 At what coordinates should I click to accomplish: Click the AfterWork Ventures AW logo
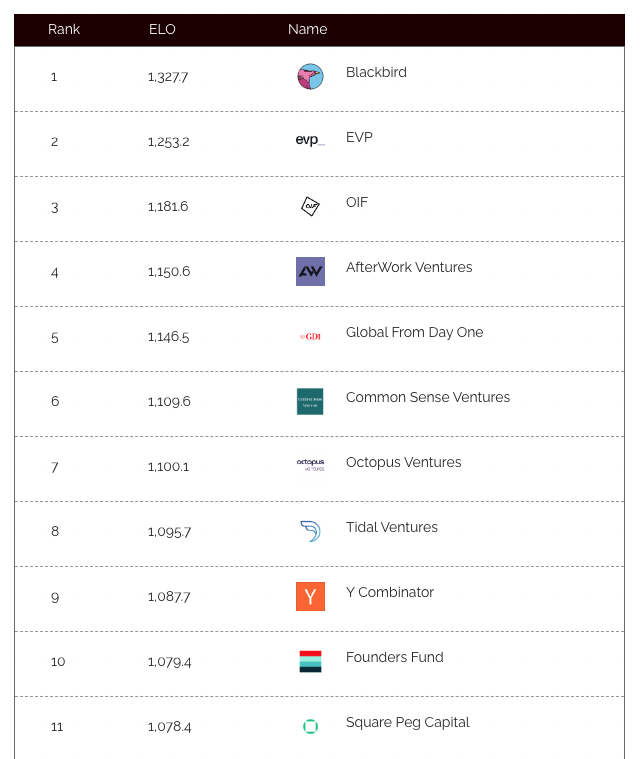coord(310,271)
